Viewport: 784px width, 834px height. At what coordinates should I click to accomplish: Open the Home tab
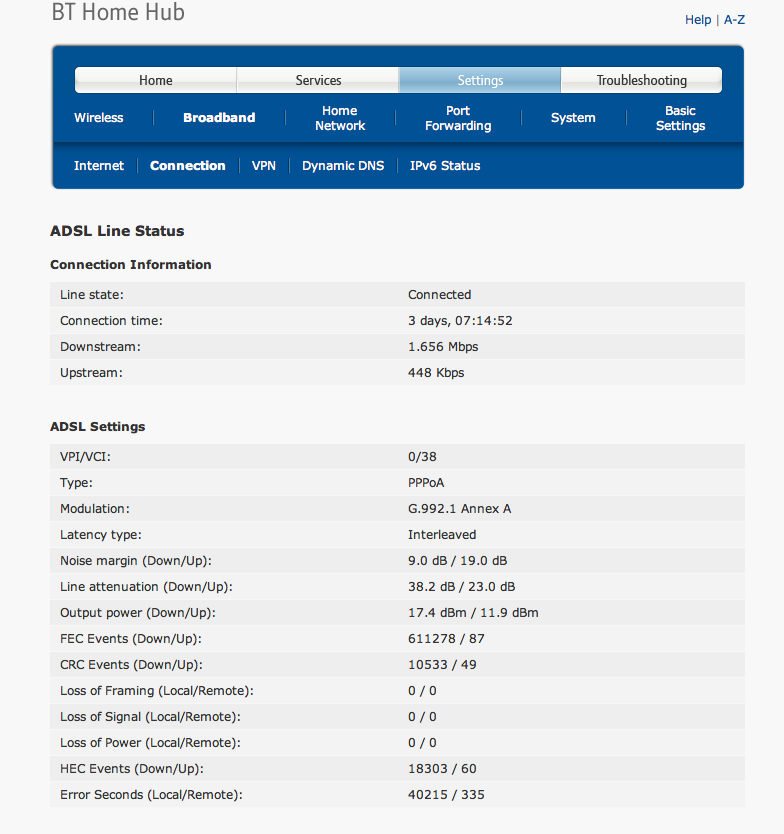click(156, 80)
